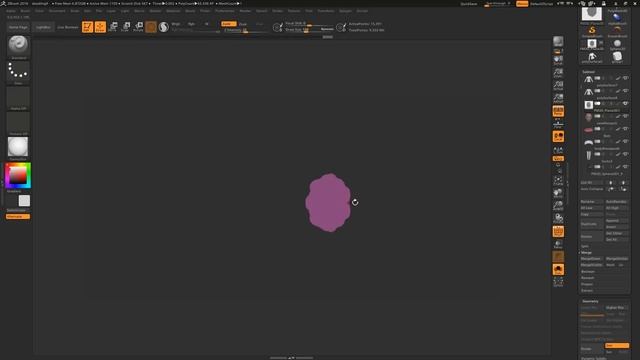This screenshot has width=640, height=360.
Task: Toggle the PolyF line fill button
Action: (x=558, y=231)
